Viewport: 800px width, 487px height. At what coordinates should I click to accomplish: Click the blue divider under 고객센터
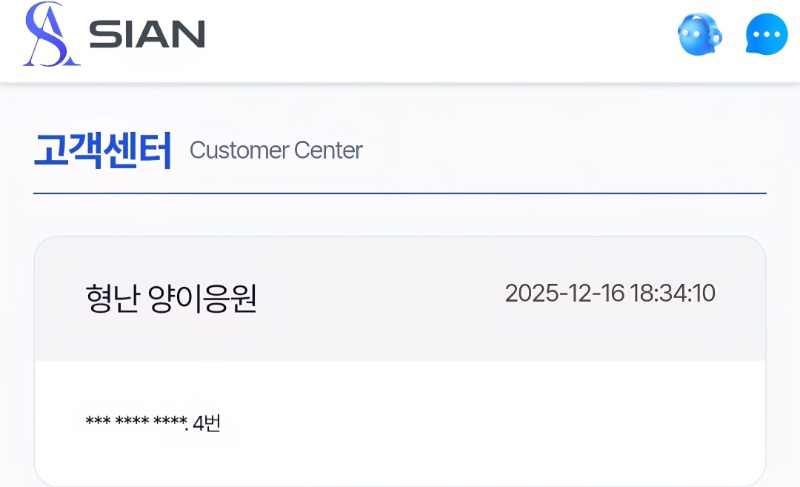[400, 192]
